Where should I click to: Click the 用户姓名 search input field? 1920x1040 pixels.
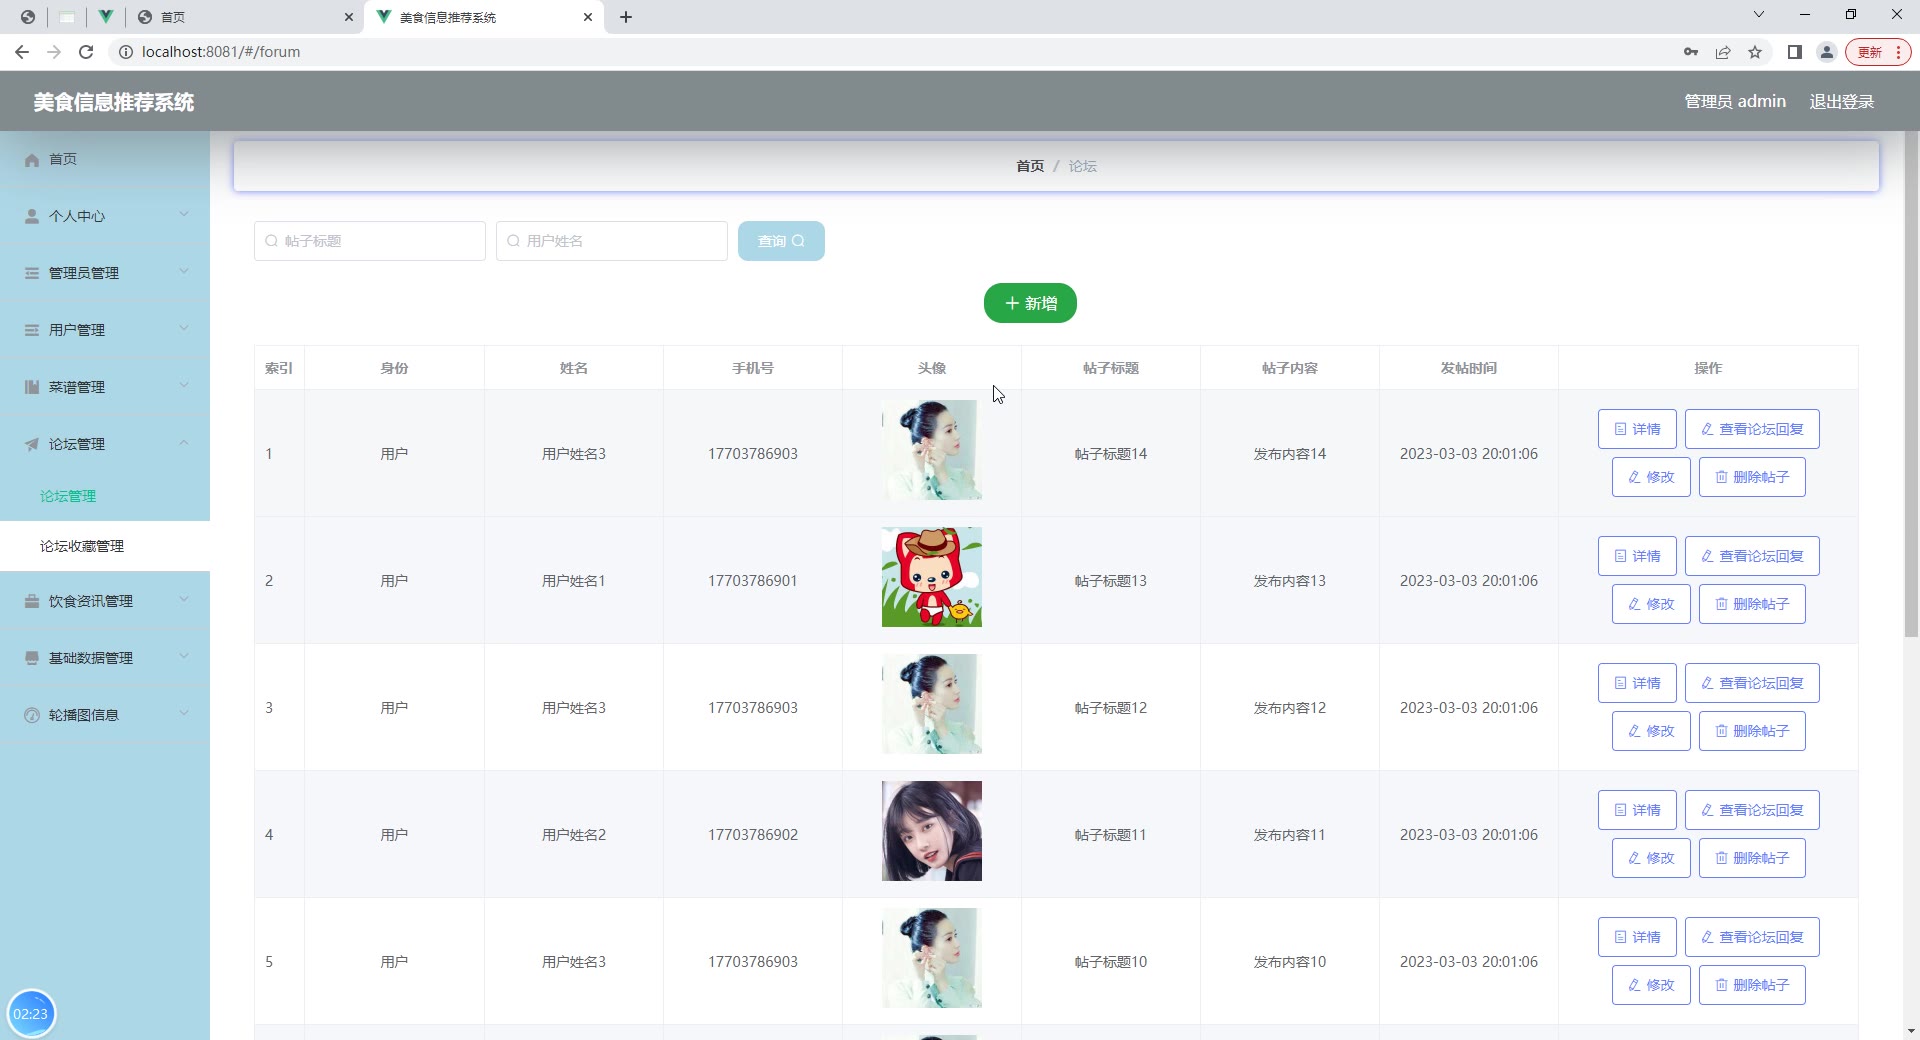click(x=612, y=241)
